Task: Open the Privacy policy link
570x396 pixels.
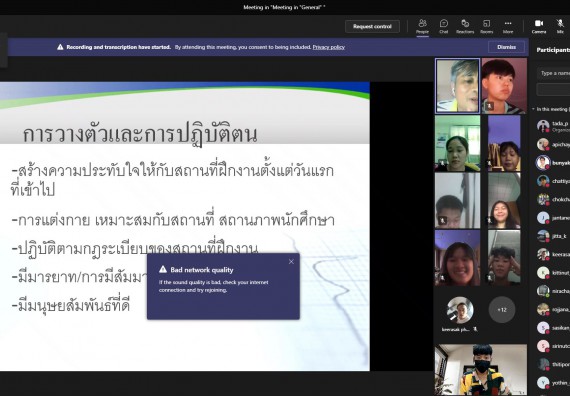Action: click(329, 47)
